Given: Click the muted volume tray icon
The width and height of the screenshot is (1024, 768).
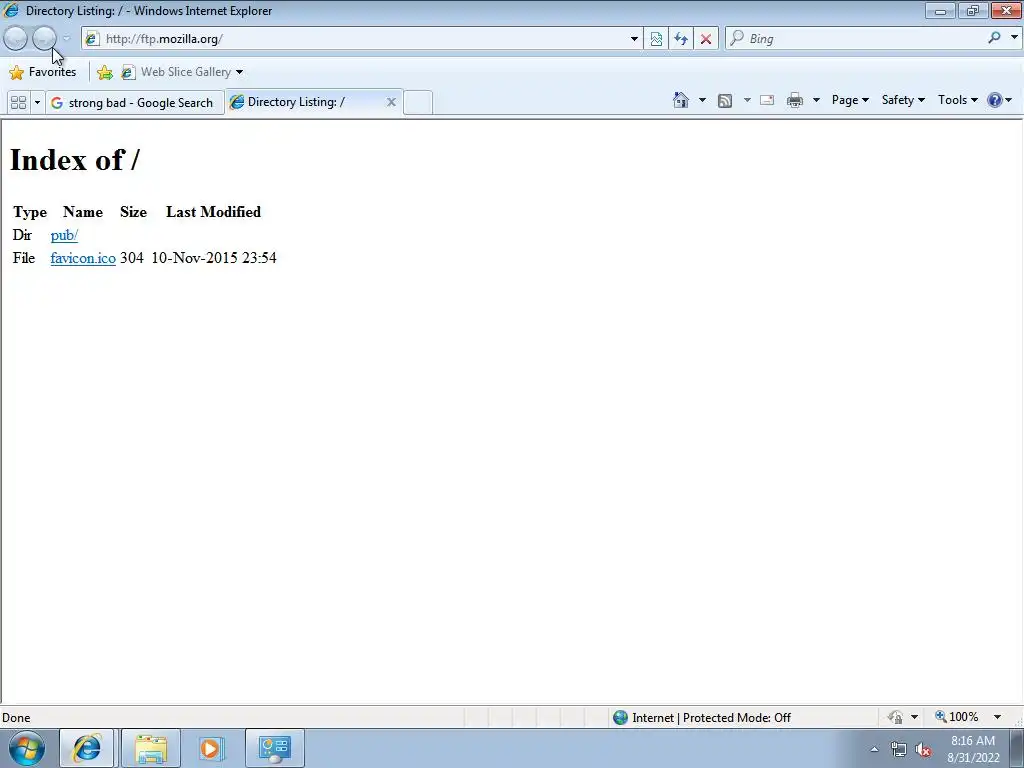Looking at the screenshot, I should (923, 749).
